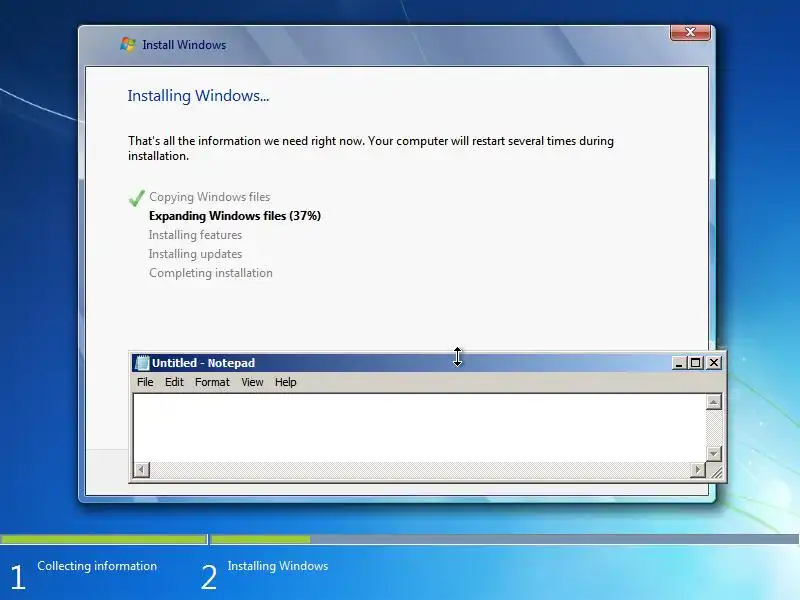800x600 pixels.
Task: Click the 'Installing updates' step text
Action: coord(195,254)
